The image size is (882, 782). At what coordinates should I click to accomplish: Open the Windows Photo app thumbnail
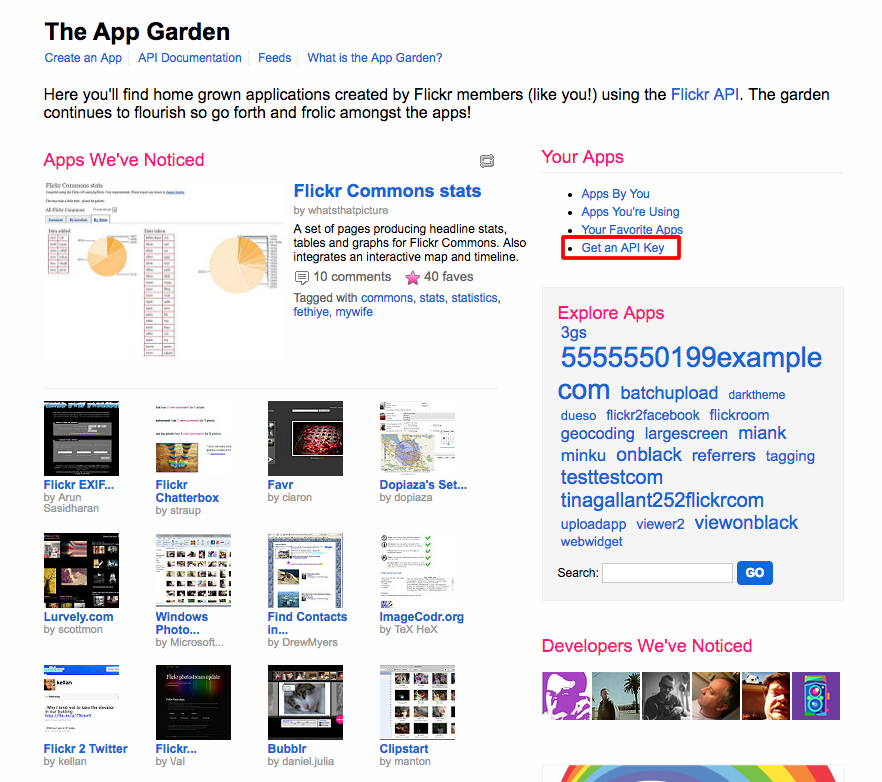194,570
